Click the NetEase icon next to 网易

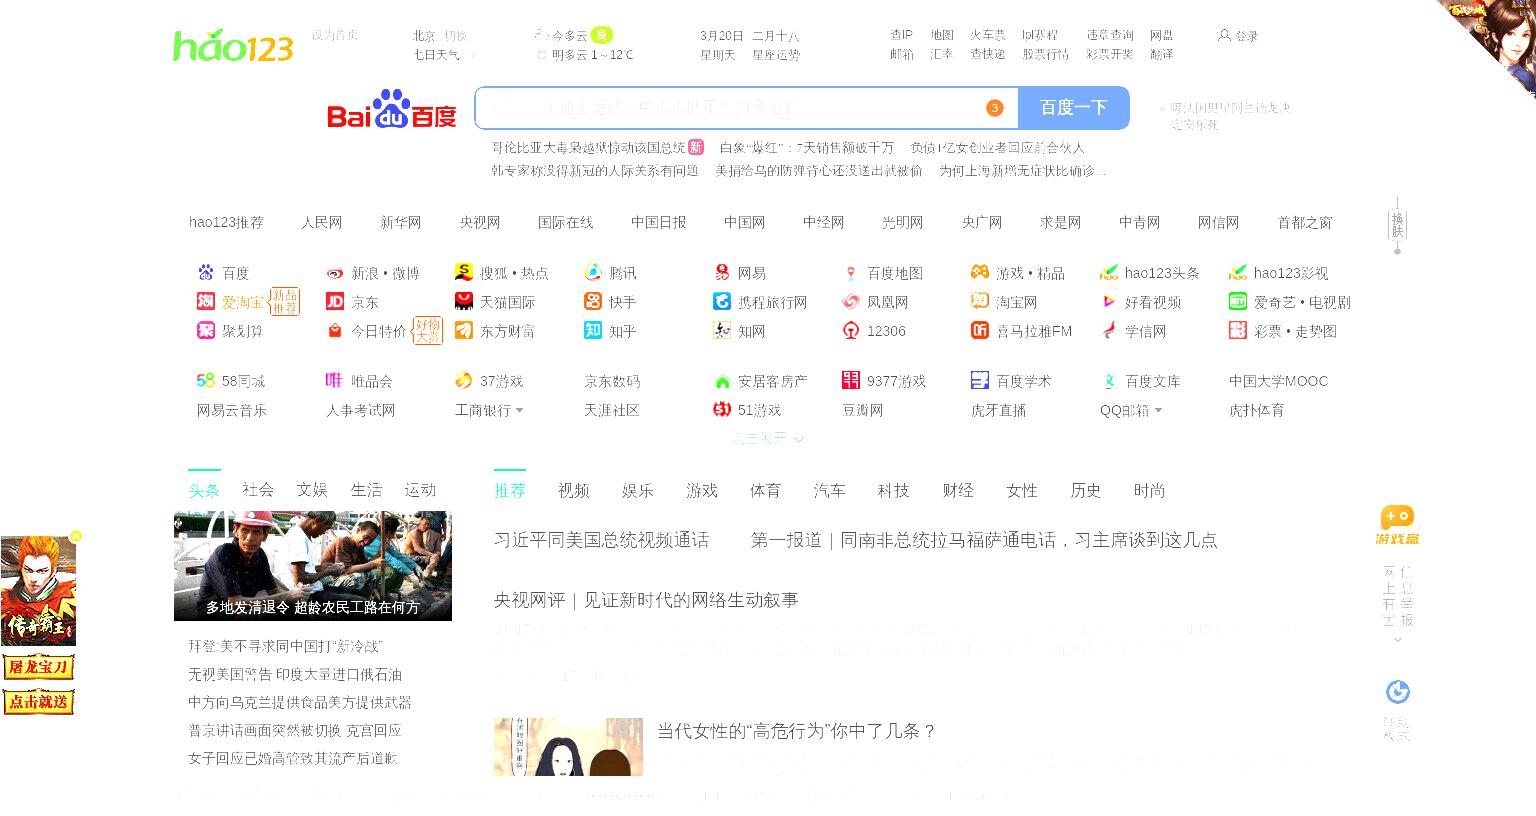pos(722,272)
